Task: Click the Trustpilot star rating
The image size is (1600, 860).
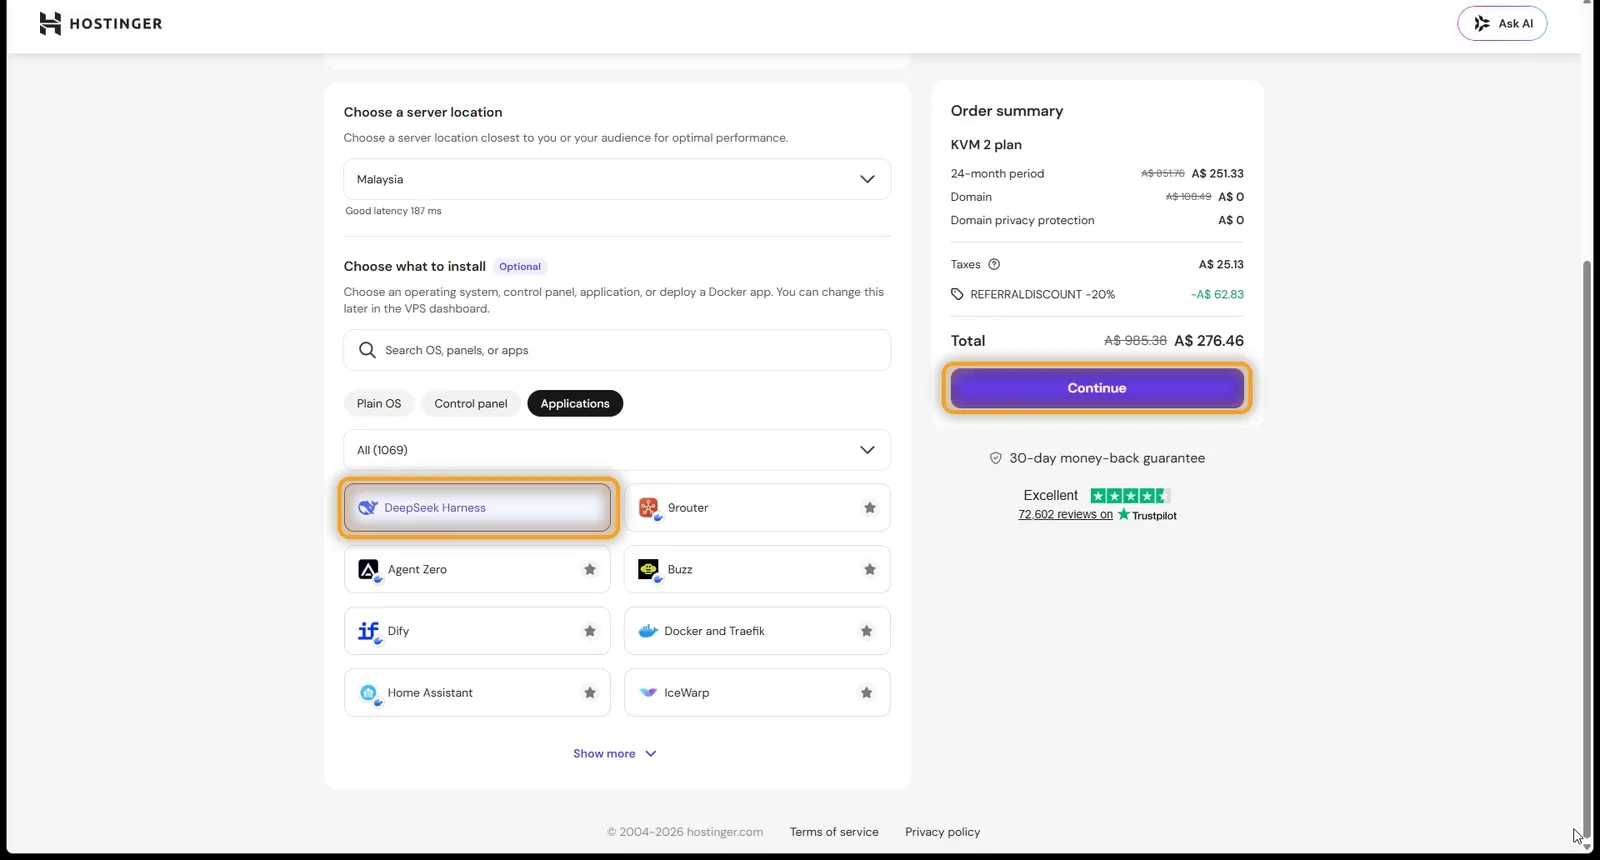Action: pyautogui.click(x=1130, y=496)
